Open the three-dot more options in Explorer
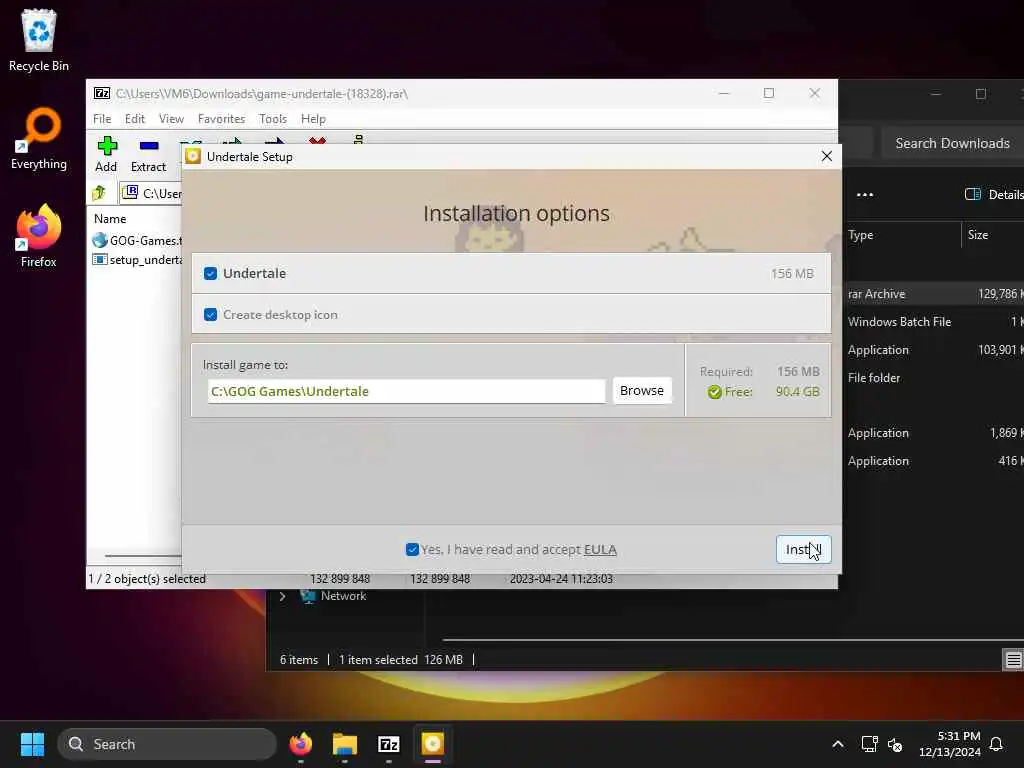The image size is (1024, 768). pos(865,195)
